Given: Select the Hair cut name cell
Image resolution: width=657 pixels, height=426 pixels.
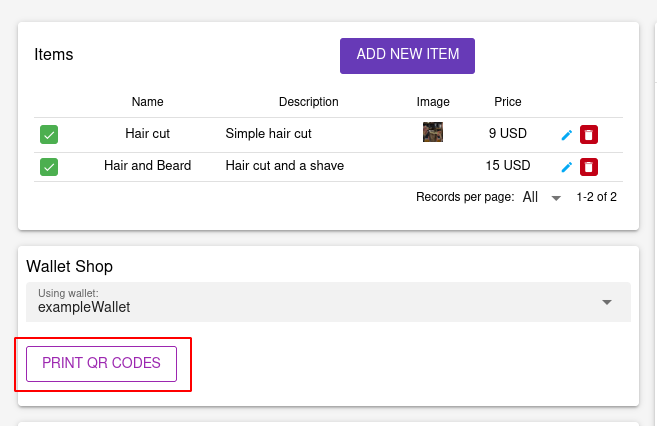Looking at the screenshot, I should pyautogui.click(x=147, y=134).
